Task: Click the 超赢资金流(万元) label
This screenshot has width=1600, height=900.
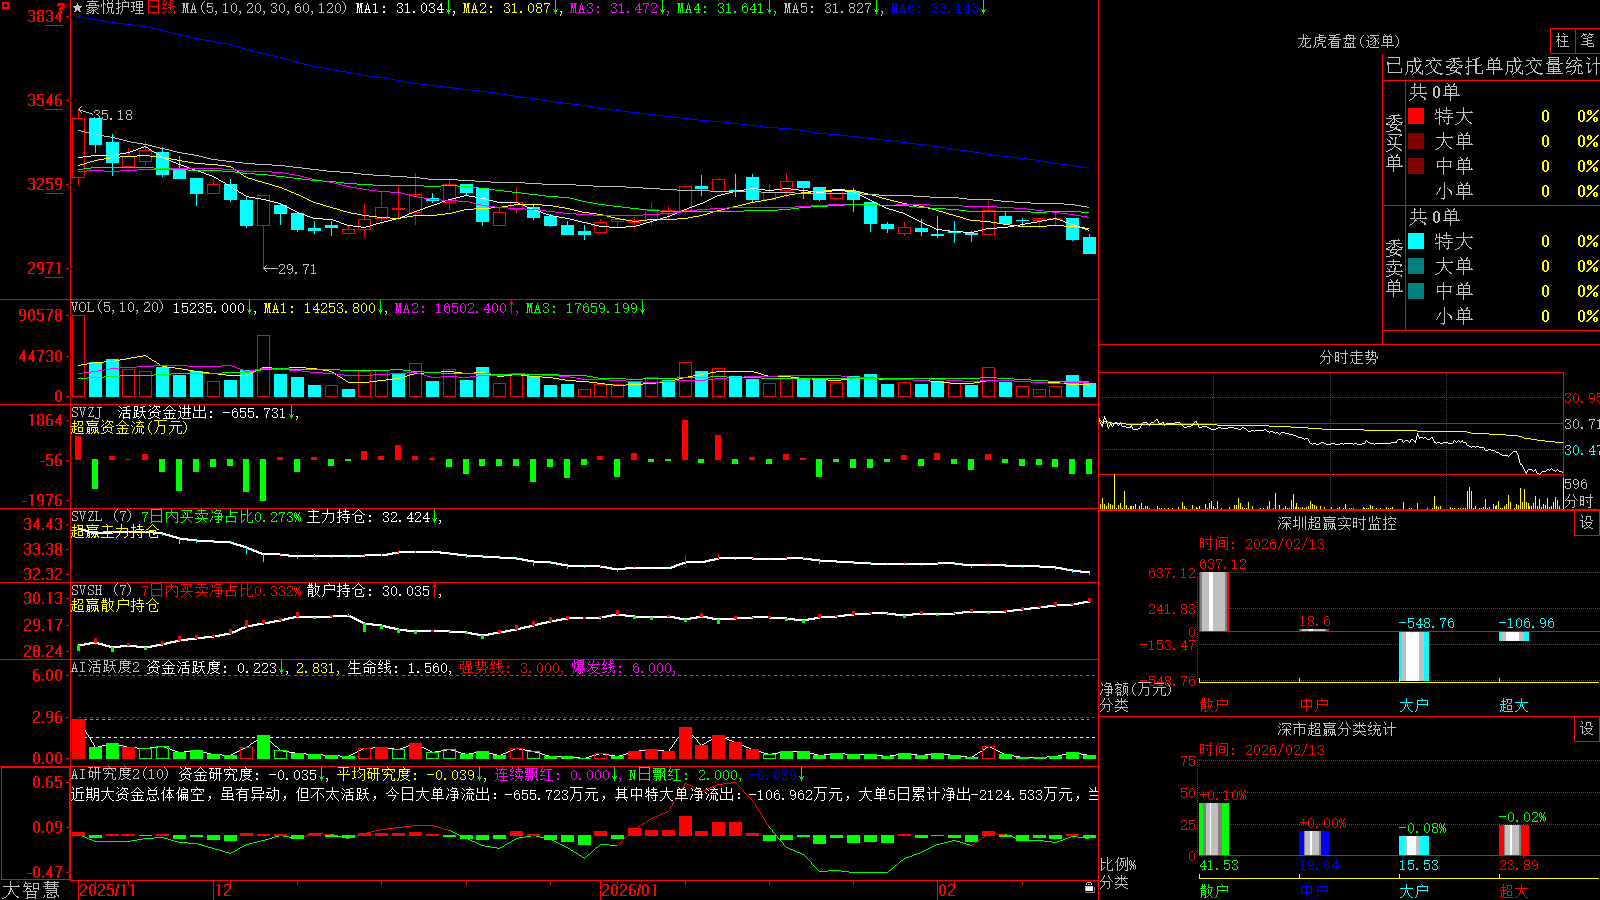Action: coord(129,427)
